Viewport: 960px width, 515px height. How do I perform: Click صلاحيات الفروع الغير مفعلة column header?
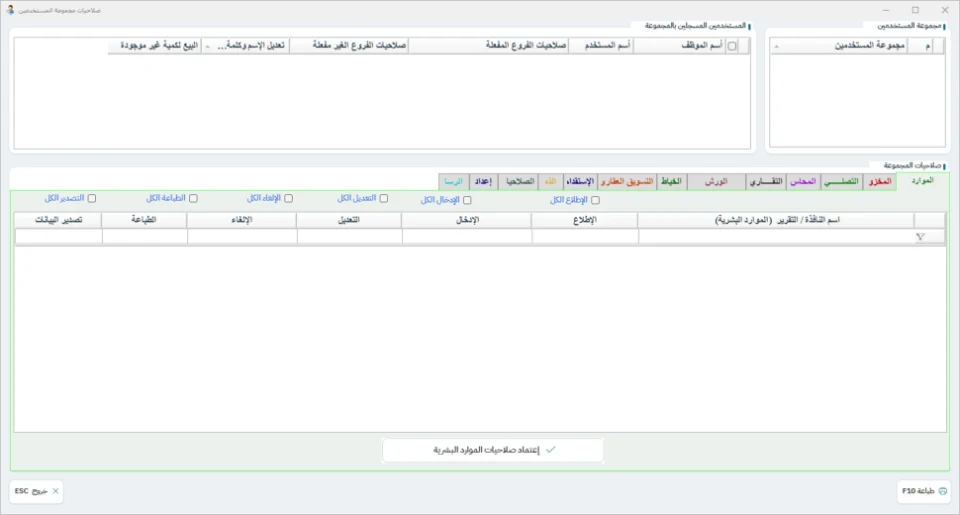coord(349,46)
